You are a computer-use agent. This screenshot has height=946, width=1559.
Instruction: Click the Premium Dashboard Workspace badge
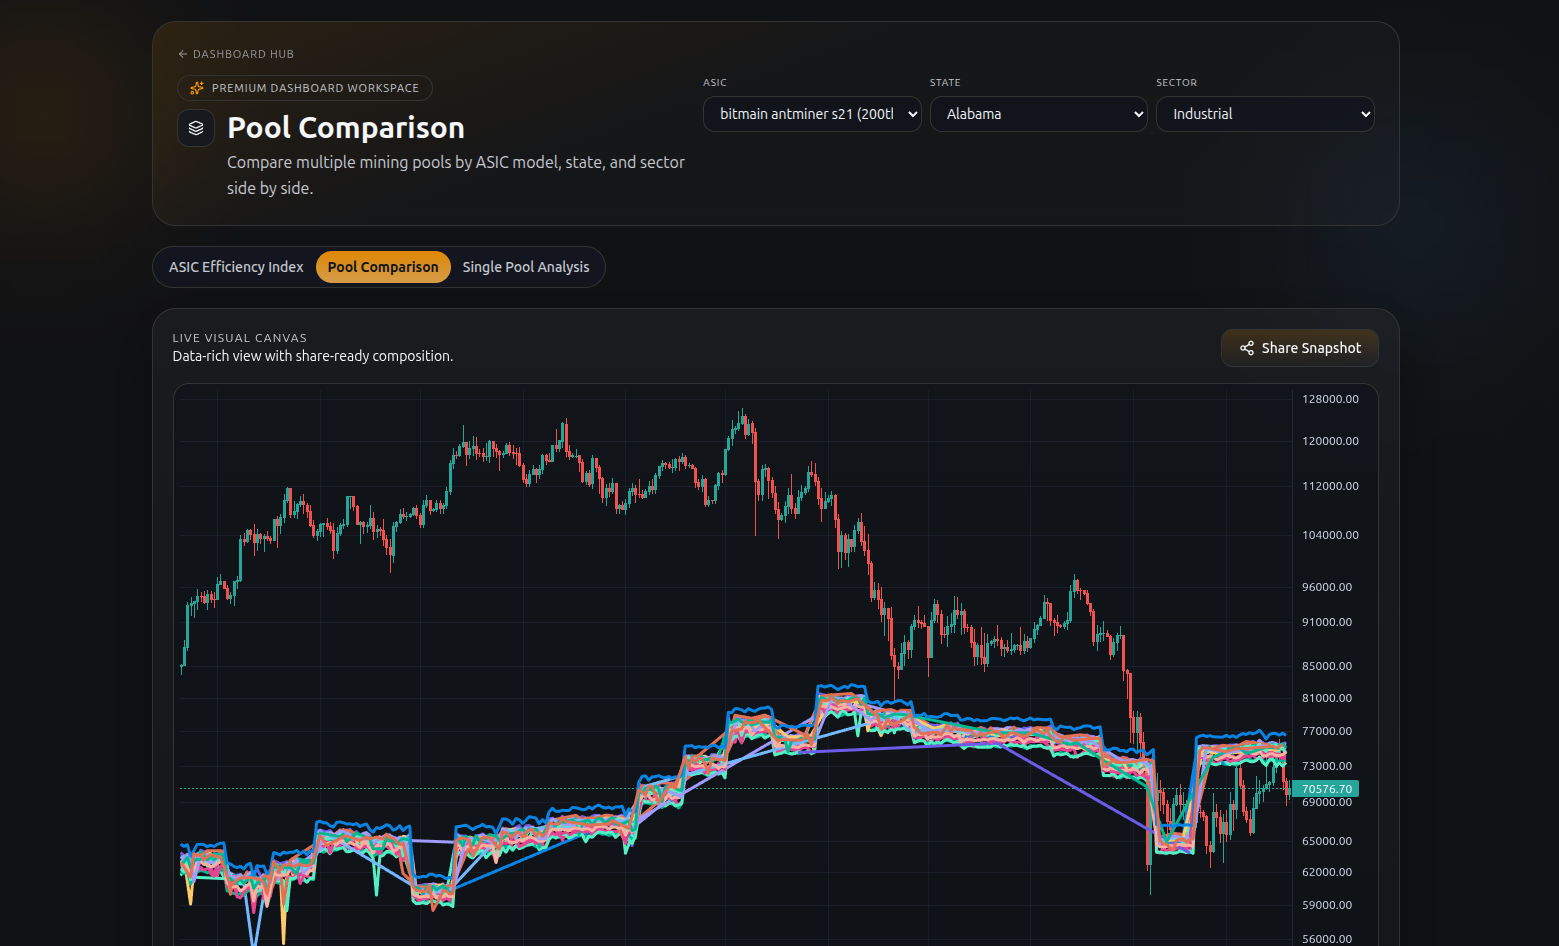click(305, 87)
